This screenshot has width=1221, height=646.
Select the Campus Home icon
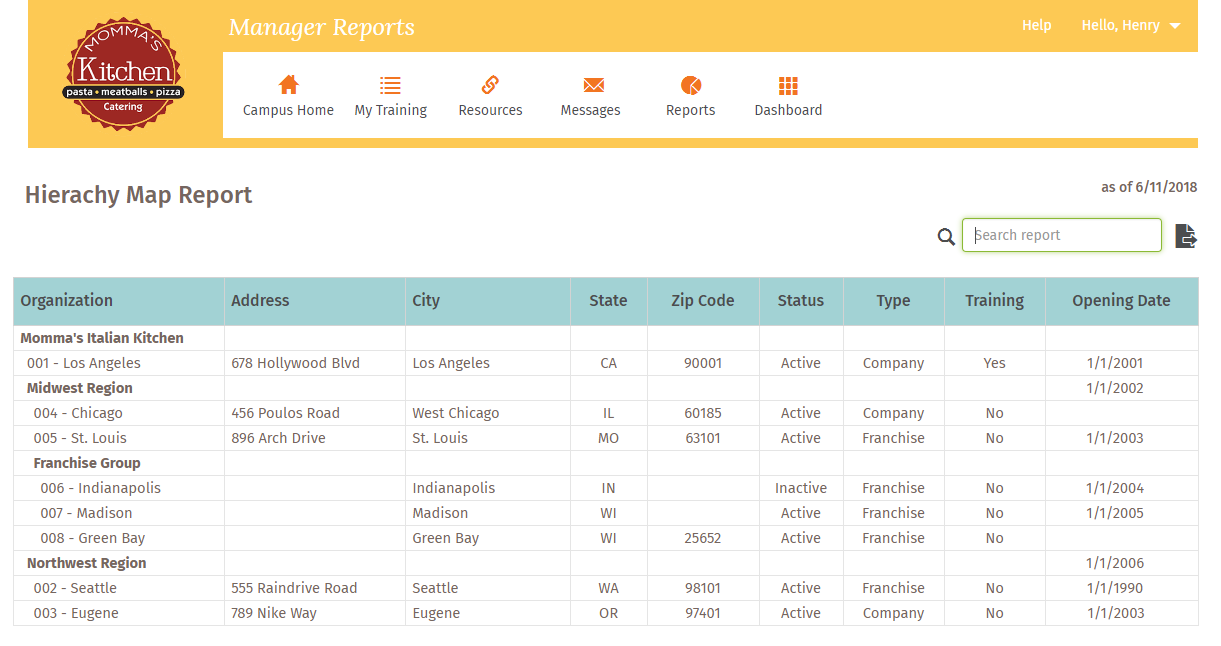(288, 85)
